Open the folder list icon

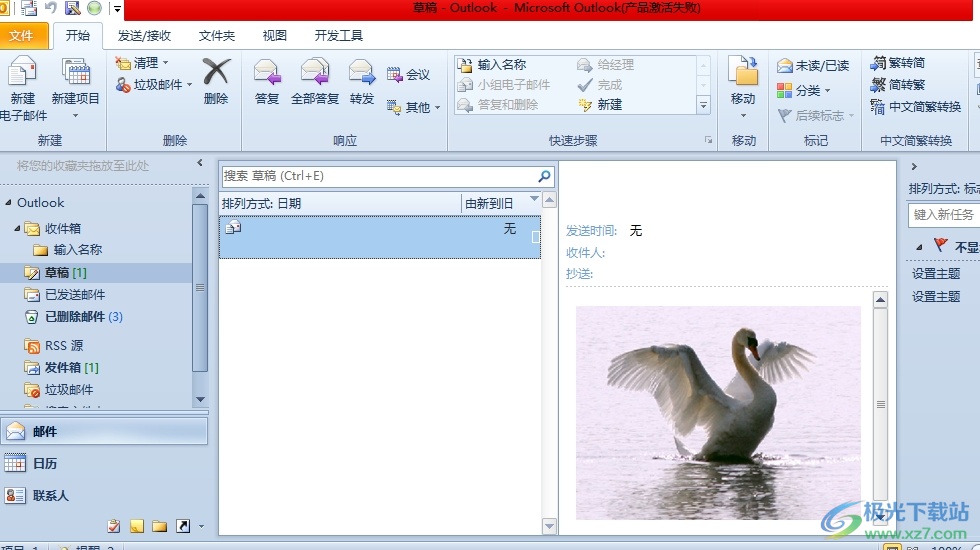[x=159, y=526]
